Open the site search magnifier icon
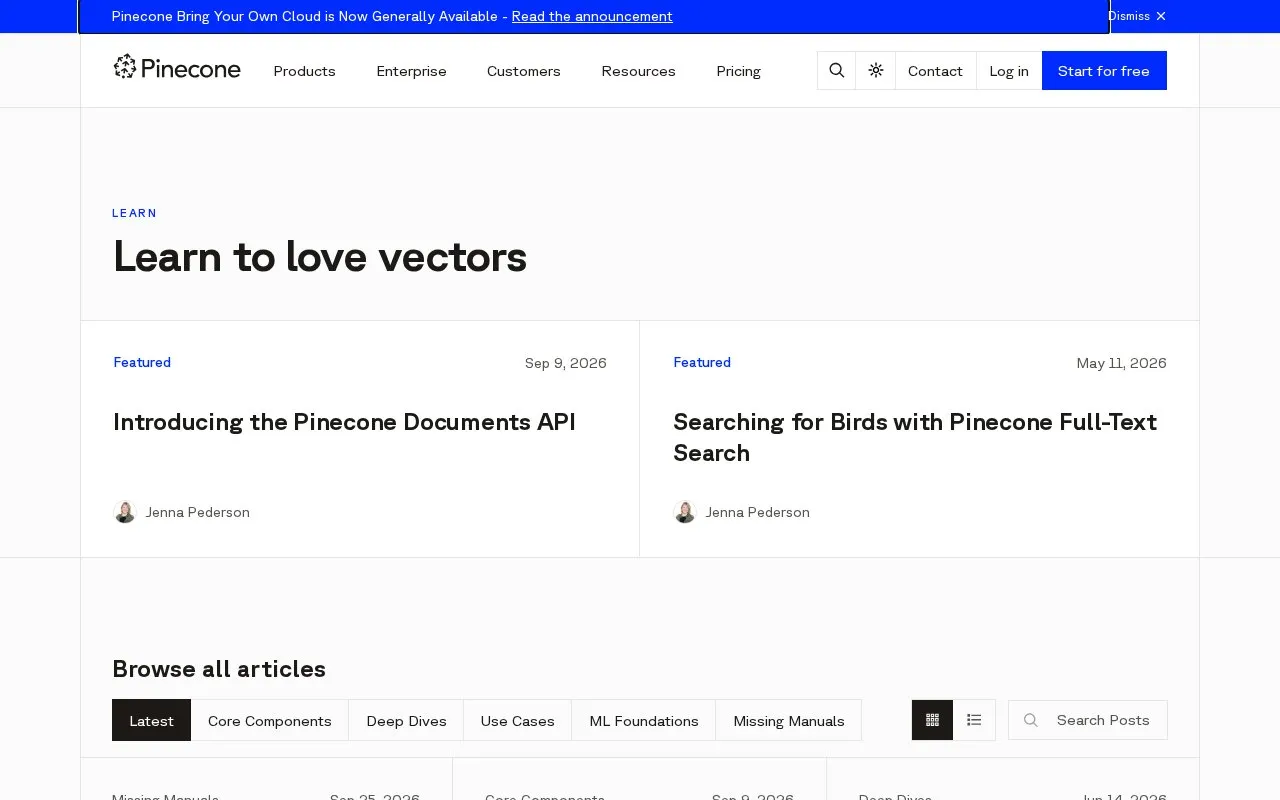Image resolution: width=1280 pixels, height=800 pixels. point(837,70)
